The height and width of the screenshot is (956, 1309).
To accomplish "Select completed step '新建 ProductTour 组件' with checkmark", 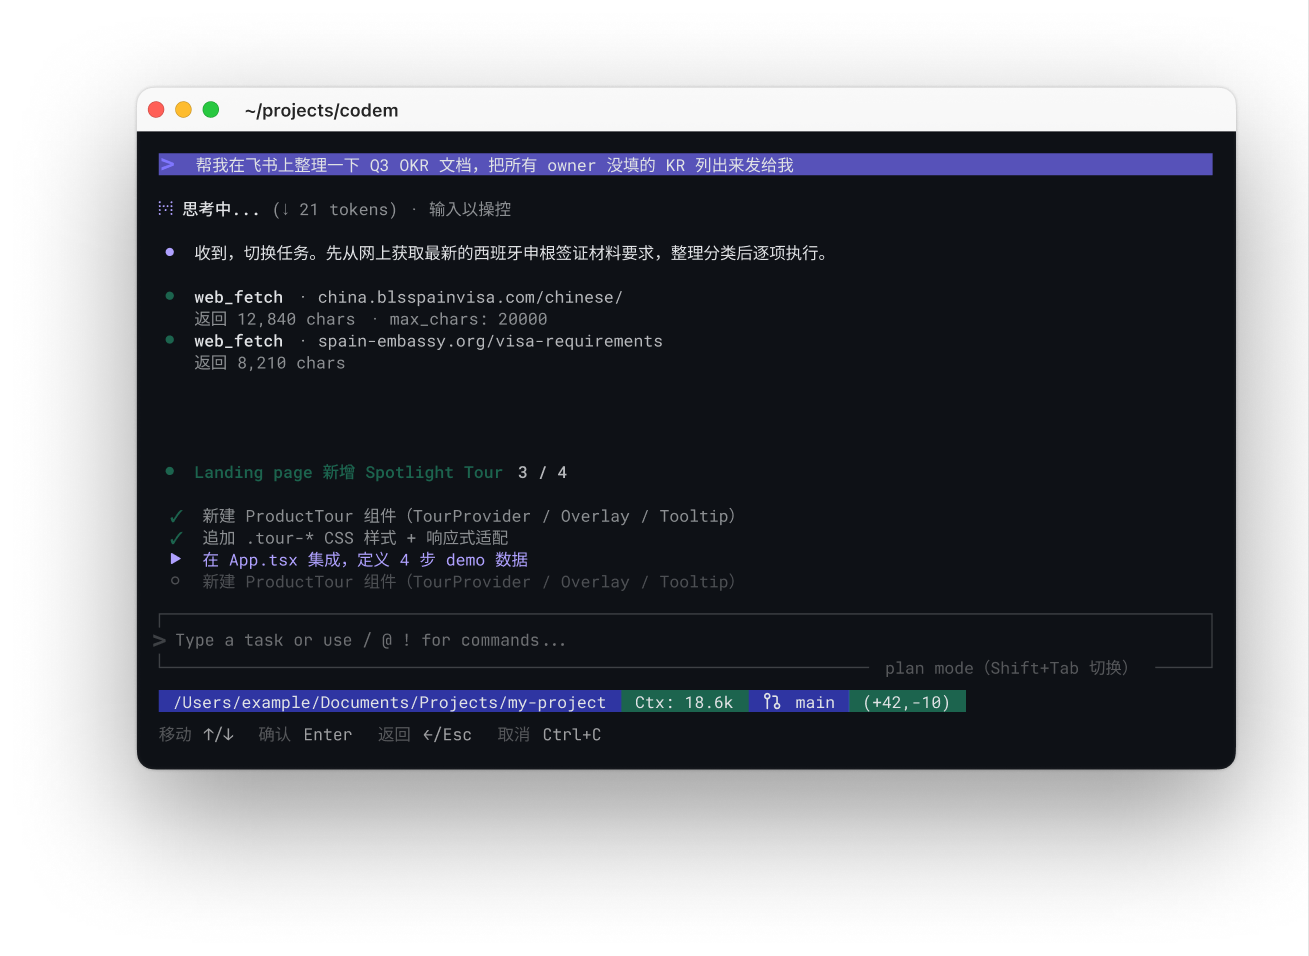I will tap(468, 516).
